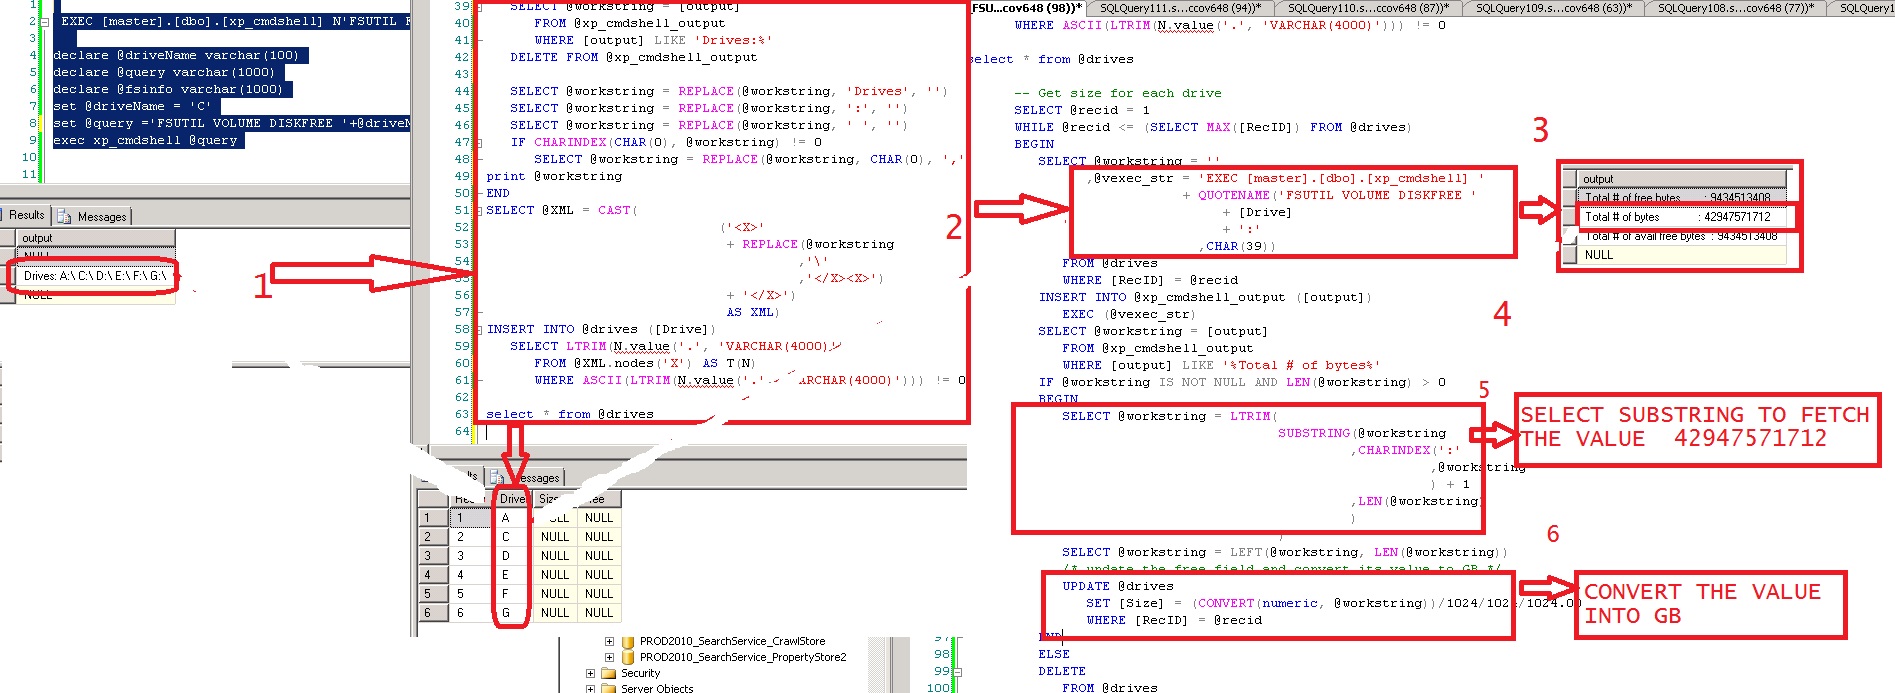
Task: Collapse the IF CHARINDEX block at line 47
Action: coord(481,143)
